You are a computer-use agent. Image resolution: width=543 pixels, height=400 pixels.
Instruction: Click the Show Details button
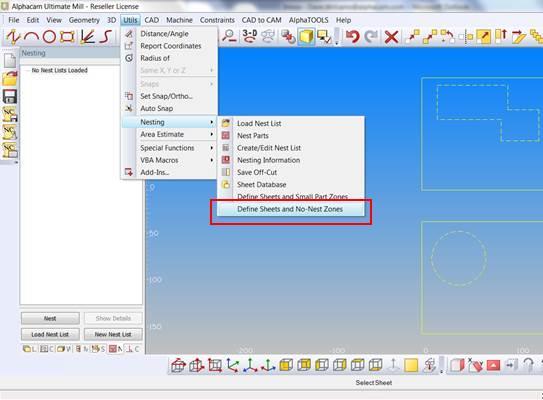(x=113, y=318)
